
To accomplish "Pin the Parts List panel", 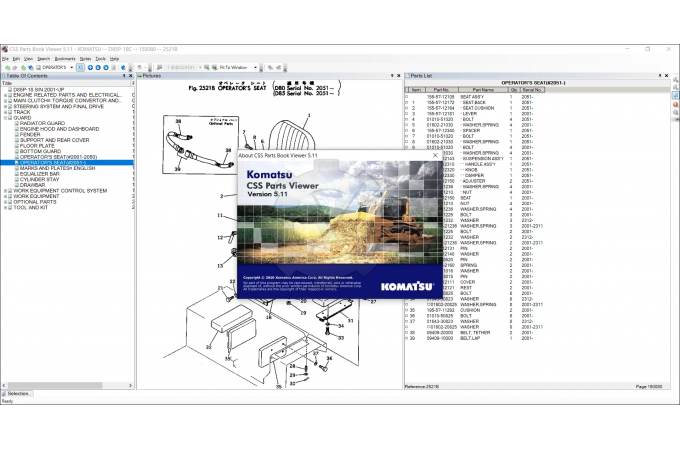I will pyautogui.click(x=660, y=76).
